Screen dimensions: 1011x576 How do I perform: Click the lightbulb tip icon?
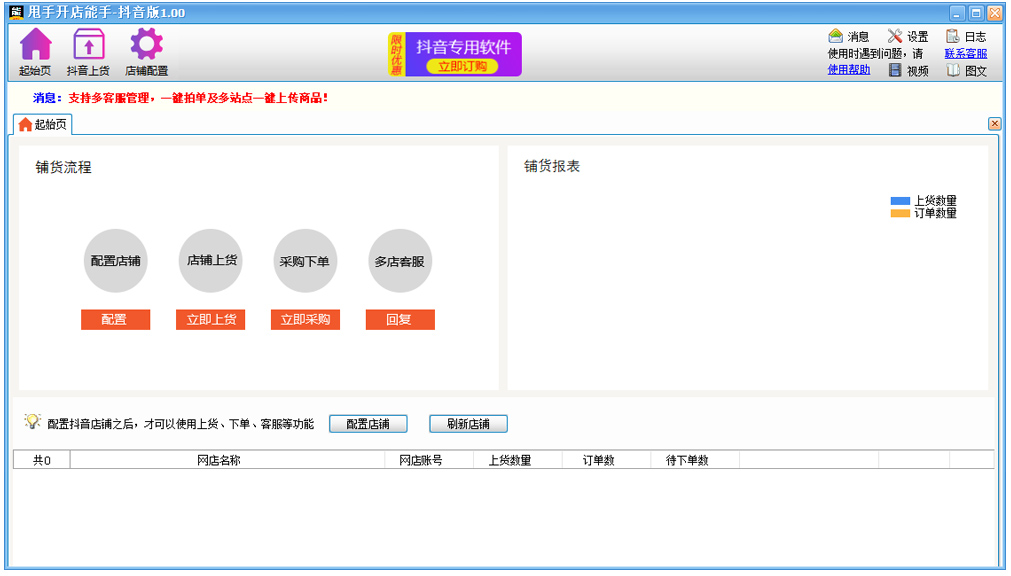(32, 422)
